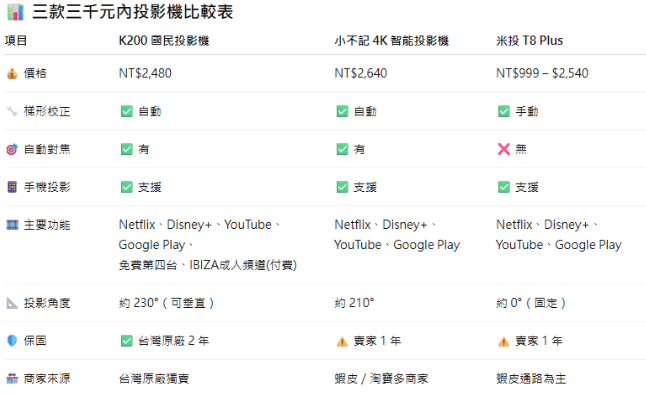Select the title 三款三千元內投影機比較表
Image resolution: width=646 pixels, height=394 pixels.
point(133,12)
